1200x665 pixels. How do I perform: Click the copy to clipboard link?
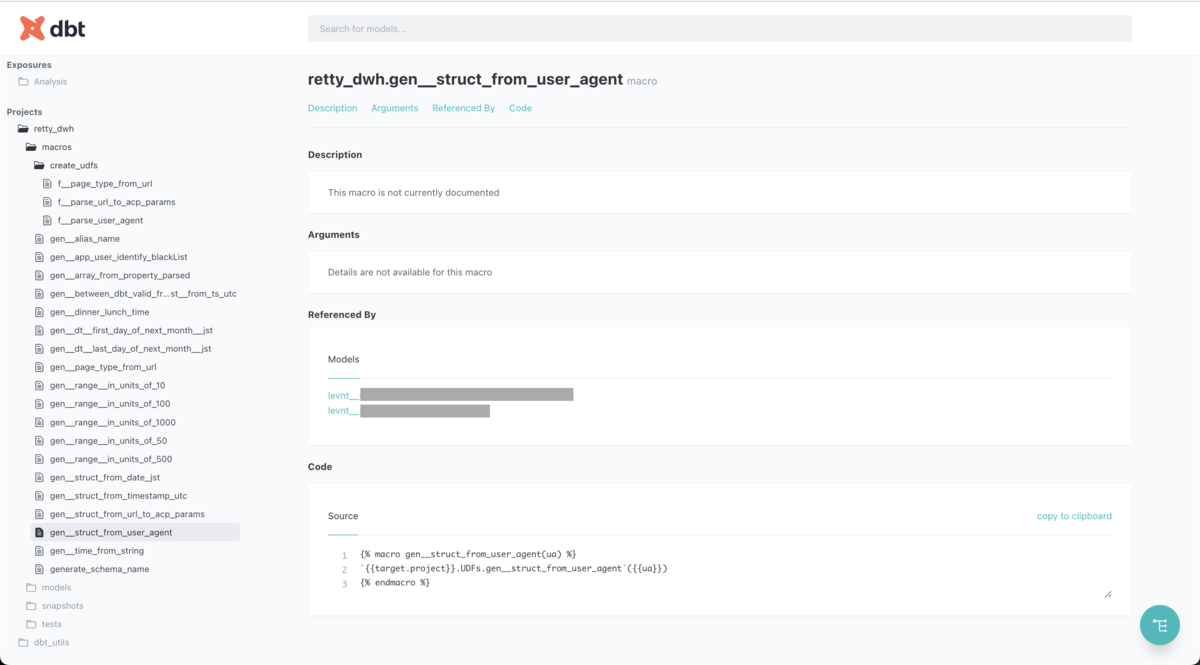click(1074, 515)
